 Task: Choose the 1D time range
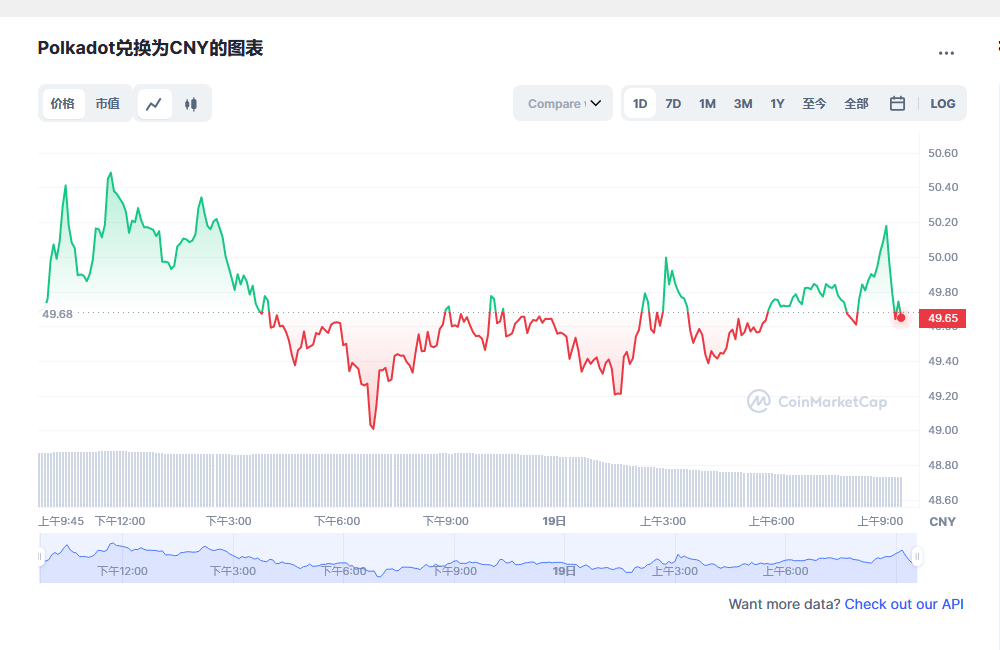pos(640,103)
